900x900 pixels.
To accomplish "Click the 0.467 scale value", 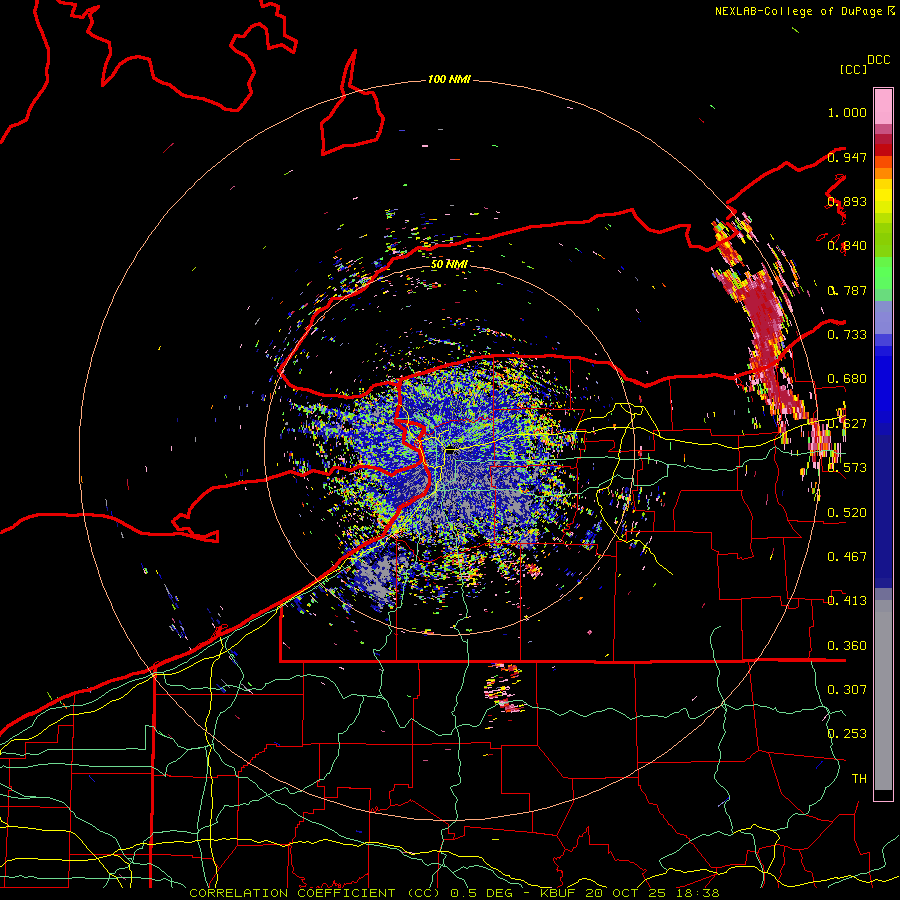I will tap(847, 557).
